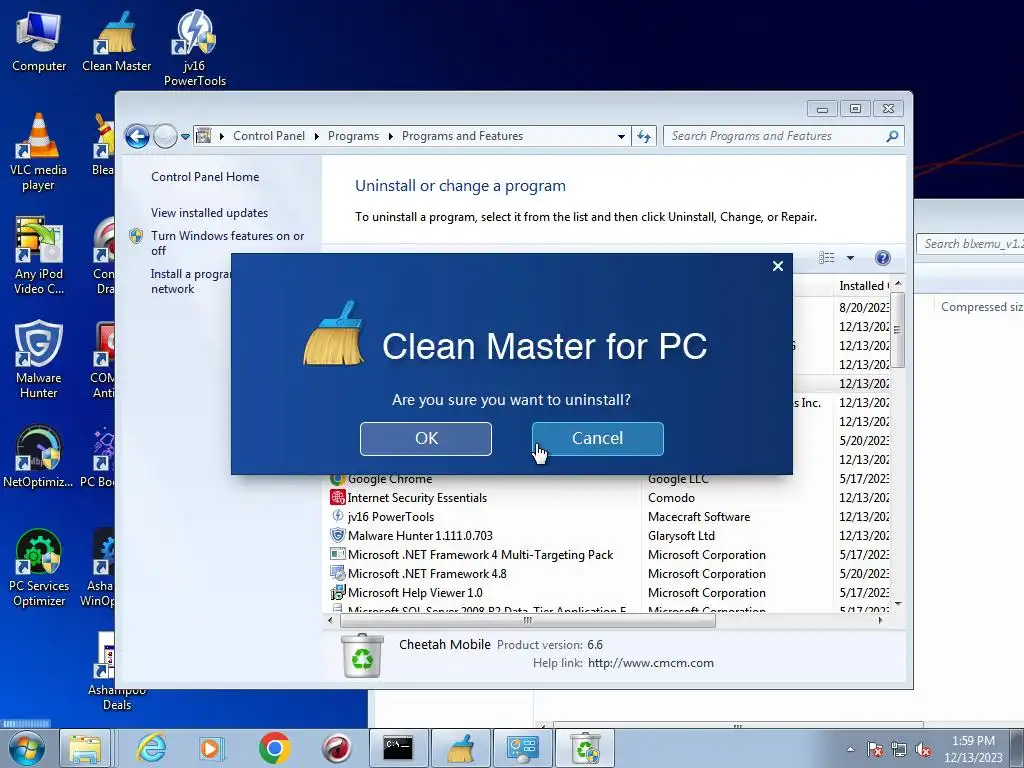Open the Windows Start button

pos(26,748)
